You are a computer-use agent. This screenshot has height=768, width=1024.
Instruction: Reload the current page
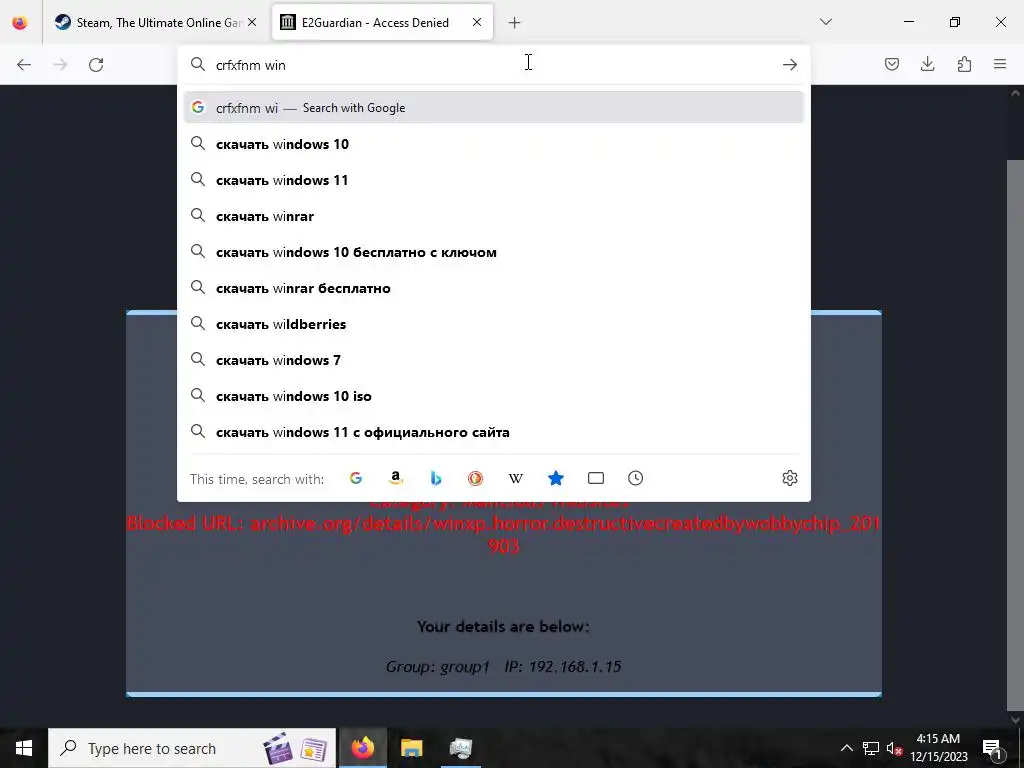(96, 65)
